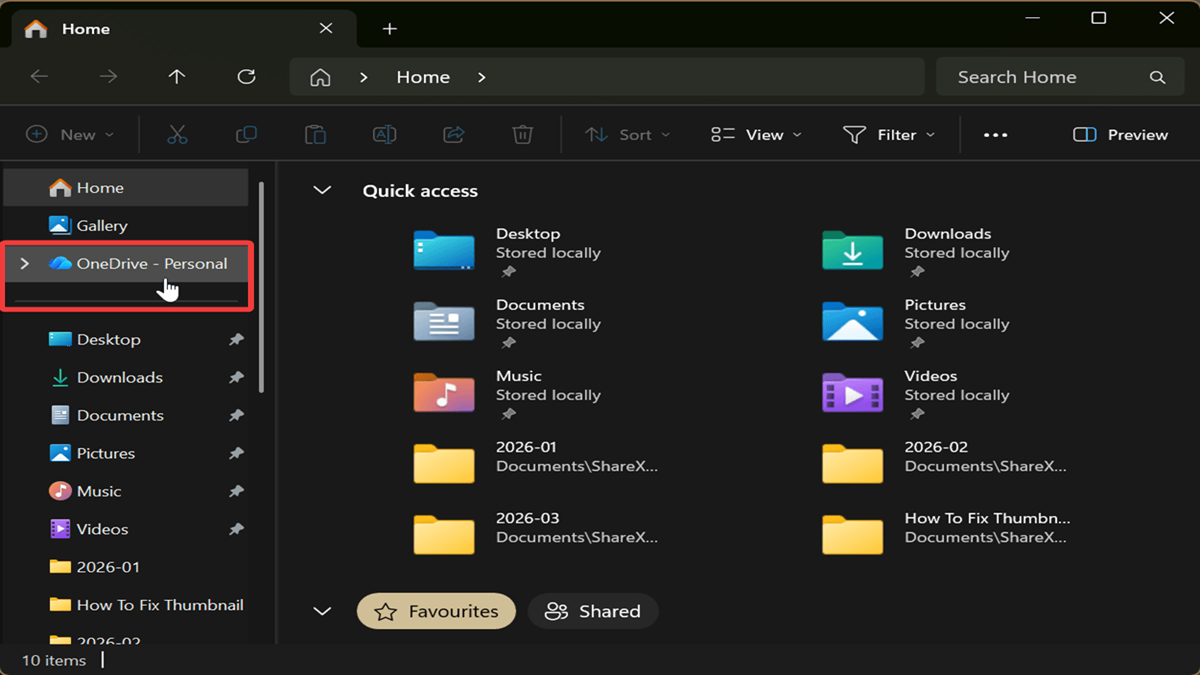The width and height of the screenshot is (1200, 675).
Task: Toggle the Preview pane
Action: click(1120, 135)
